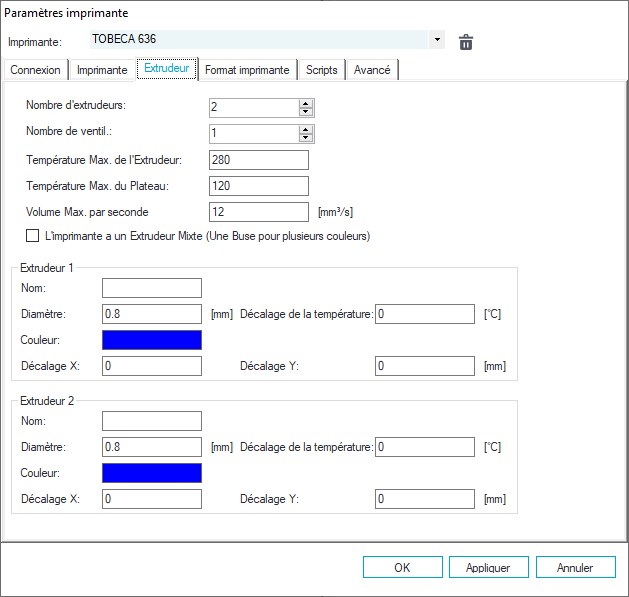This screenshot has height=597, width=629.
Task: Increase the number of extruders with up arrow
Action: click(x=306, y=104)
